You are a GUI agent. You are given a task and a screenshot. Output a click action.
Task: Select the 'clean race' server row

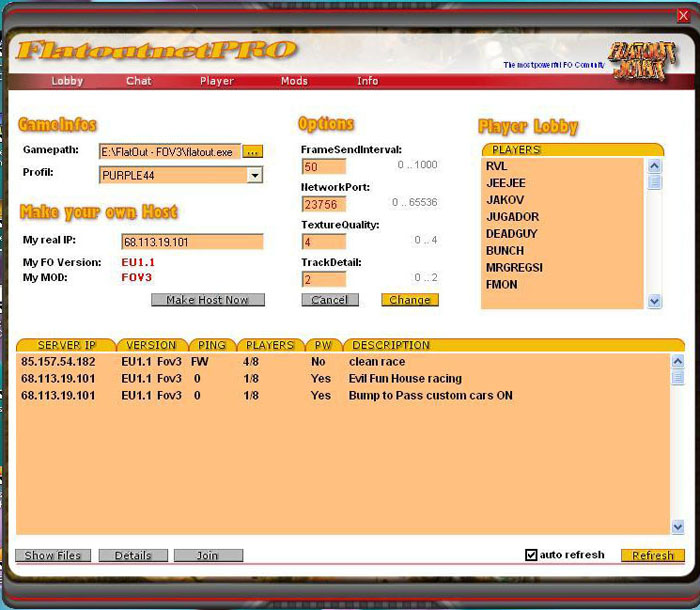pyautogui.click(x=343, y=362)
